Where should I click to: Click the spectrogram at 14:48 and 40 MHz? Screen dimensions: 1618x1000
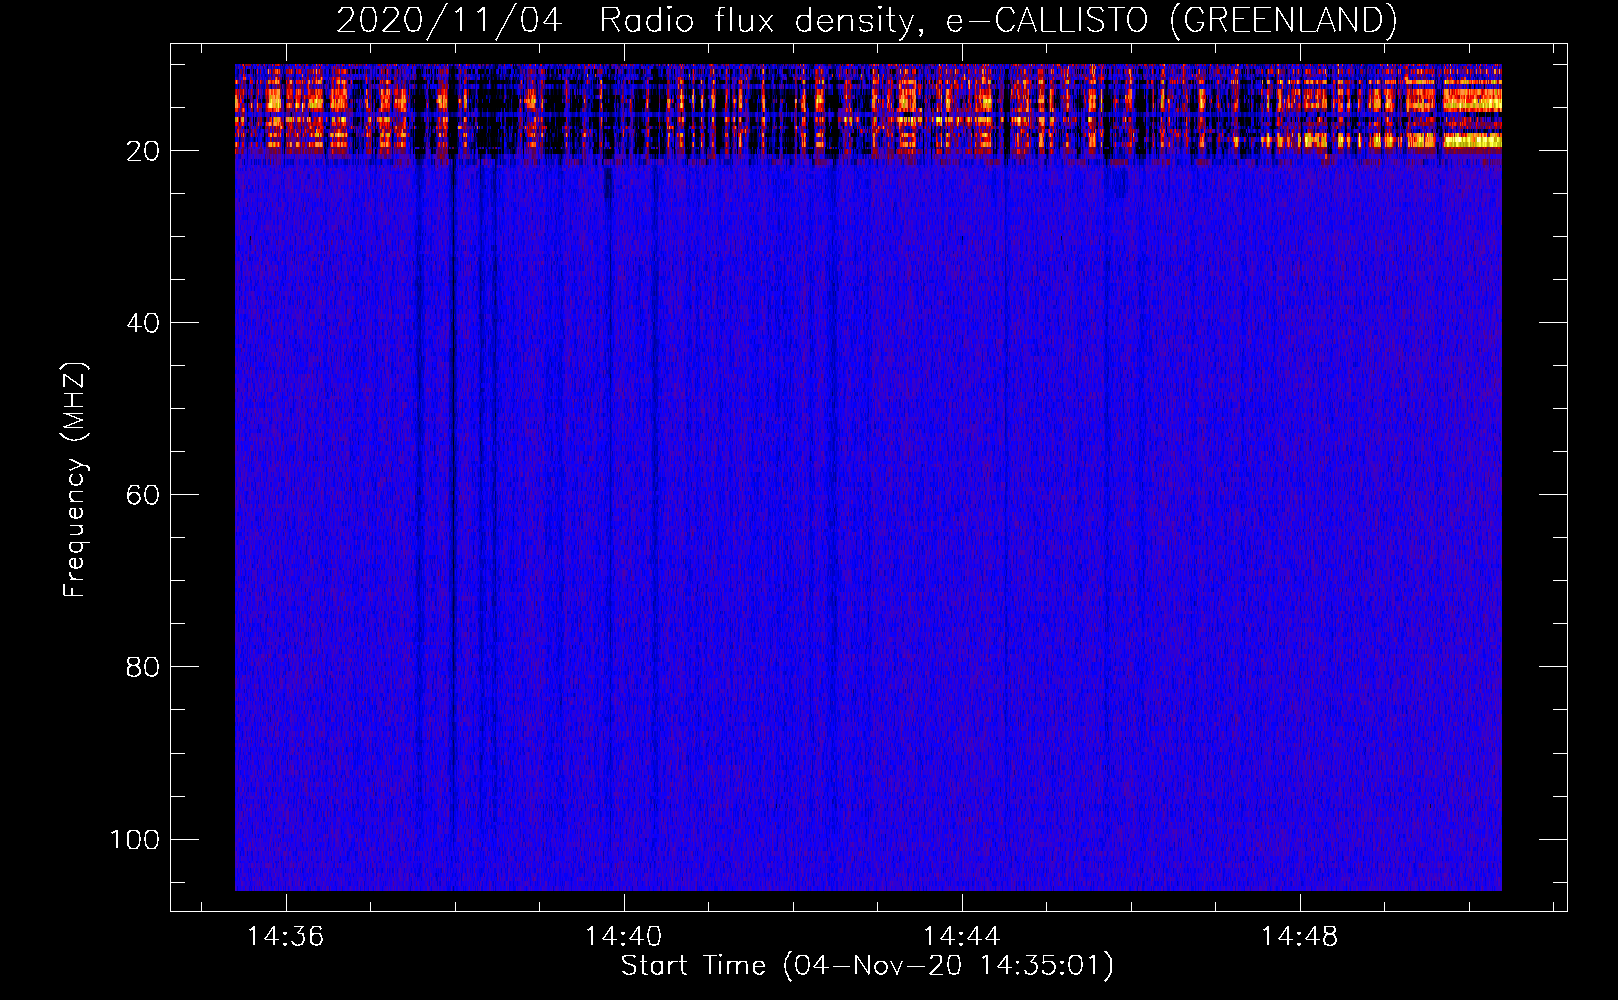point(1300,322)
